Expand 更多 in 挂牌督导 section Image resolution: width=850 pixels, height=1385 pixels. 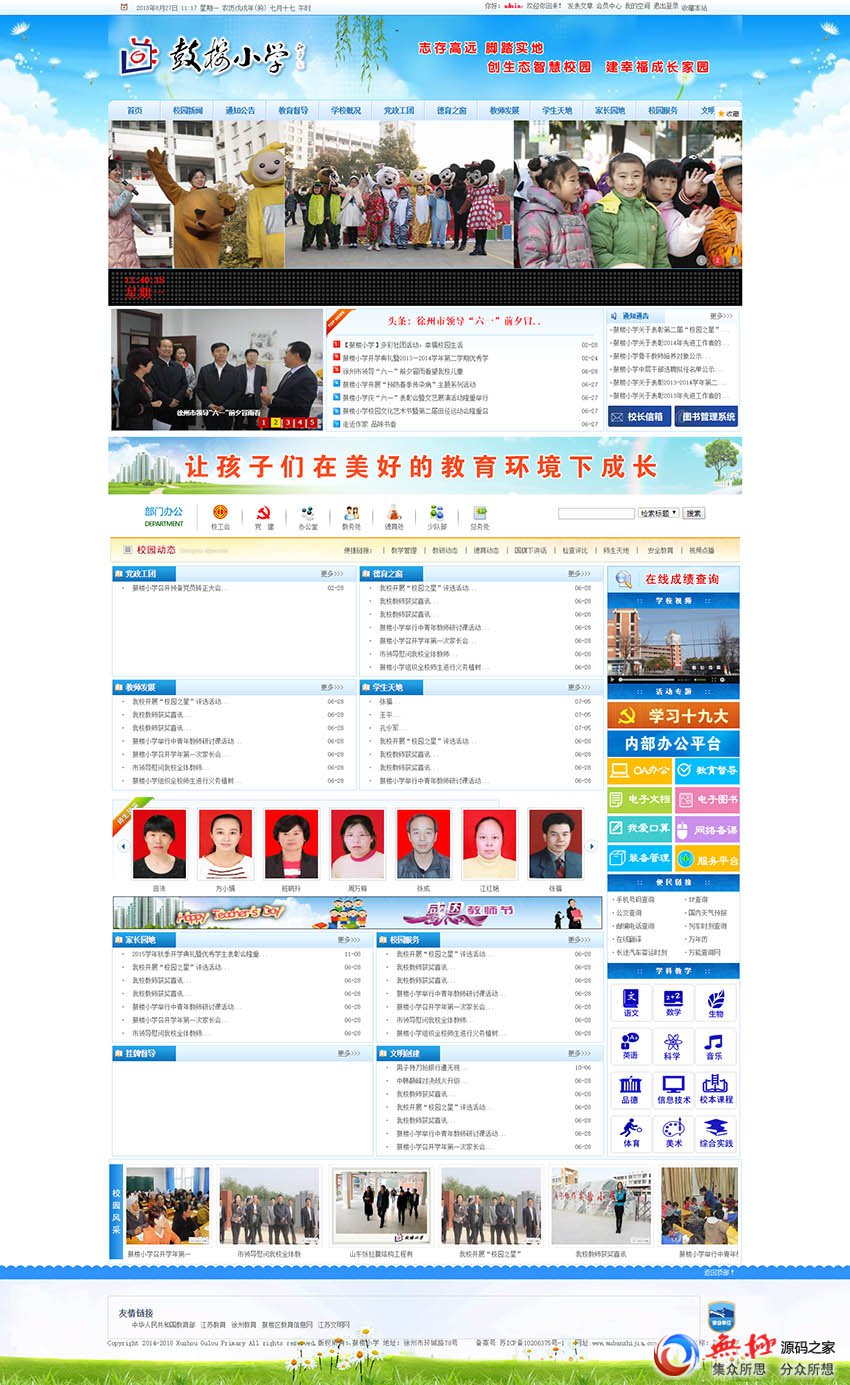point(349,1054)
